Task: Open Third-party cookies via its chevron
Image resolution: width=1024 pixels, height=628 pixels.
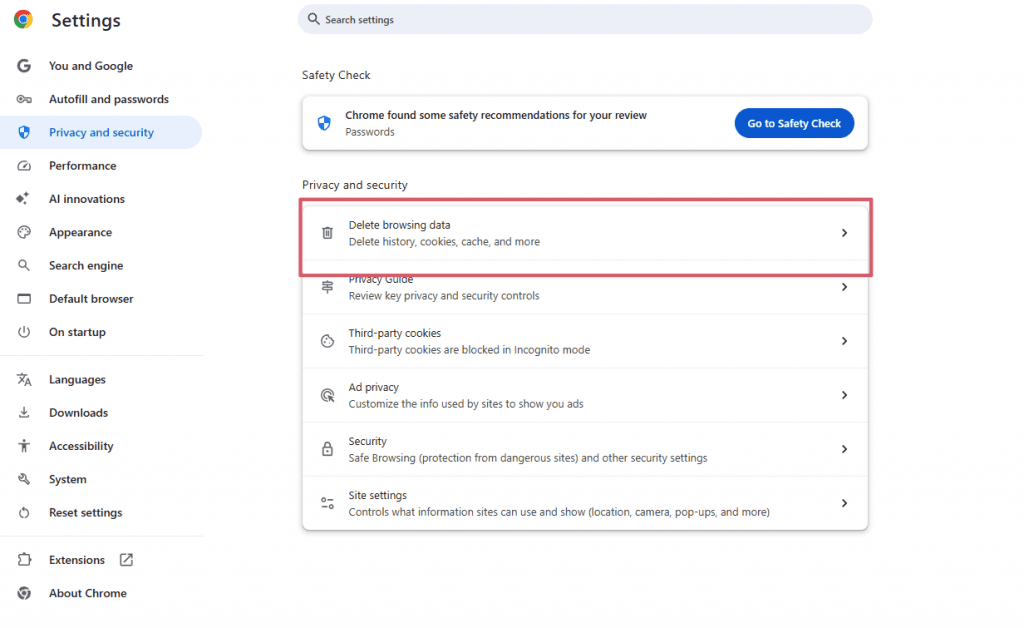Action: (844, 341)
